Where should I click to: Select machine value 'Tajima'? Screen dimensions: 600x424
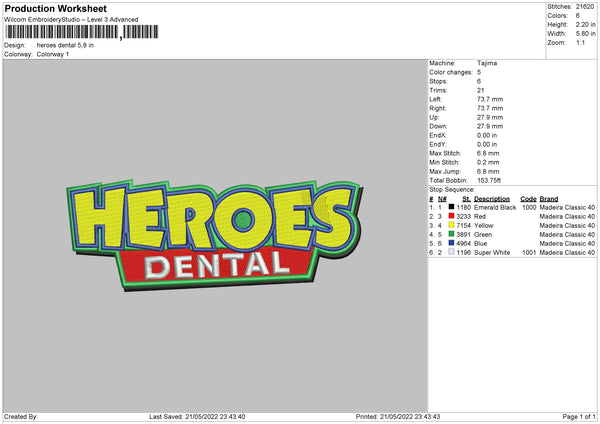point(487,63)
